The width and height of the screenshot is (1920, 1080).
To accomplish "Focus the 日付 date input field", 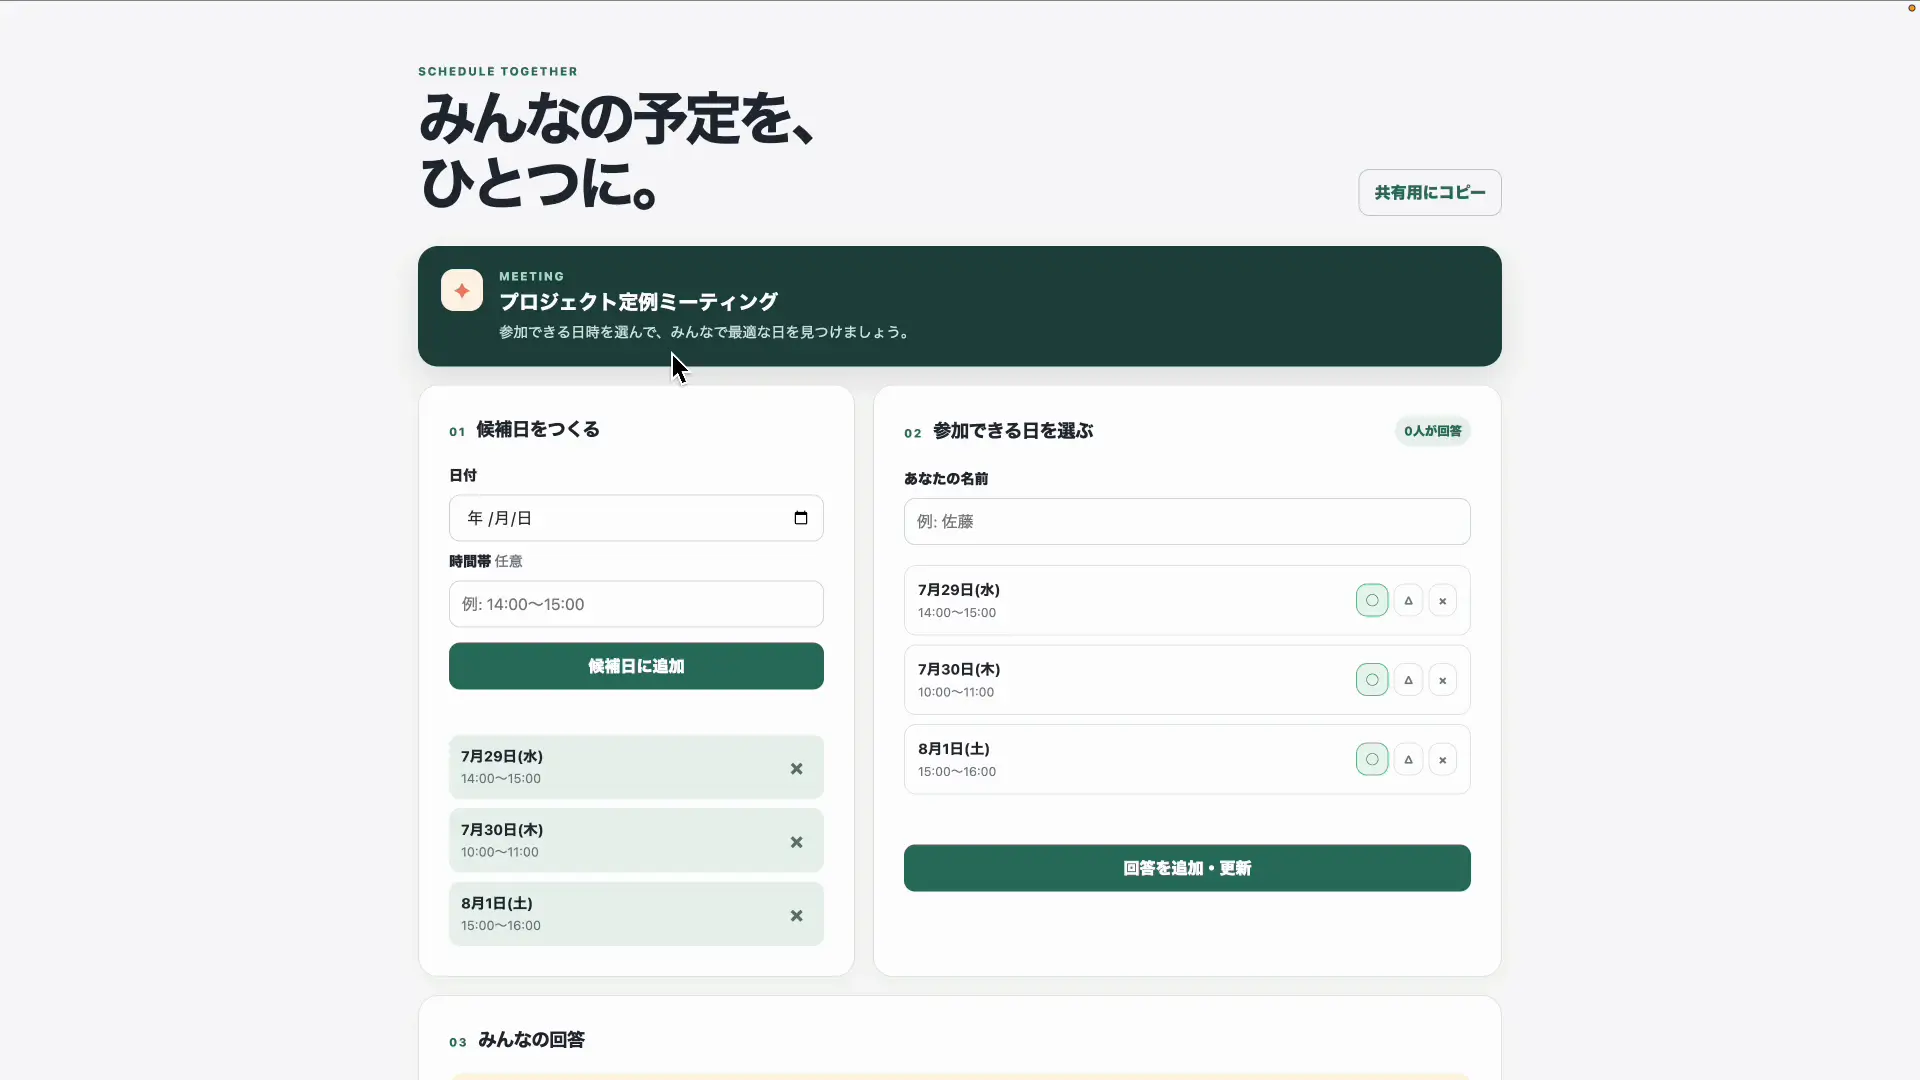I will [x=636, y=518].
